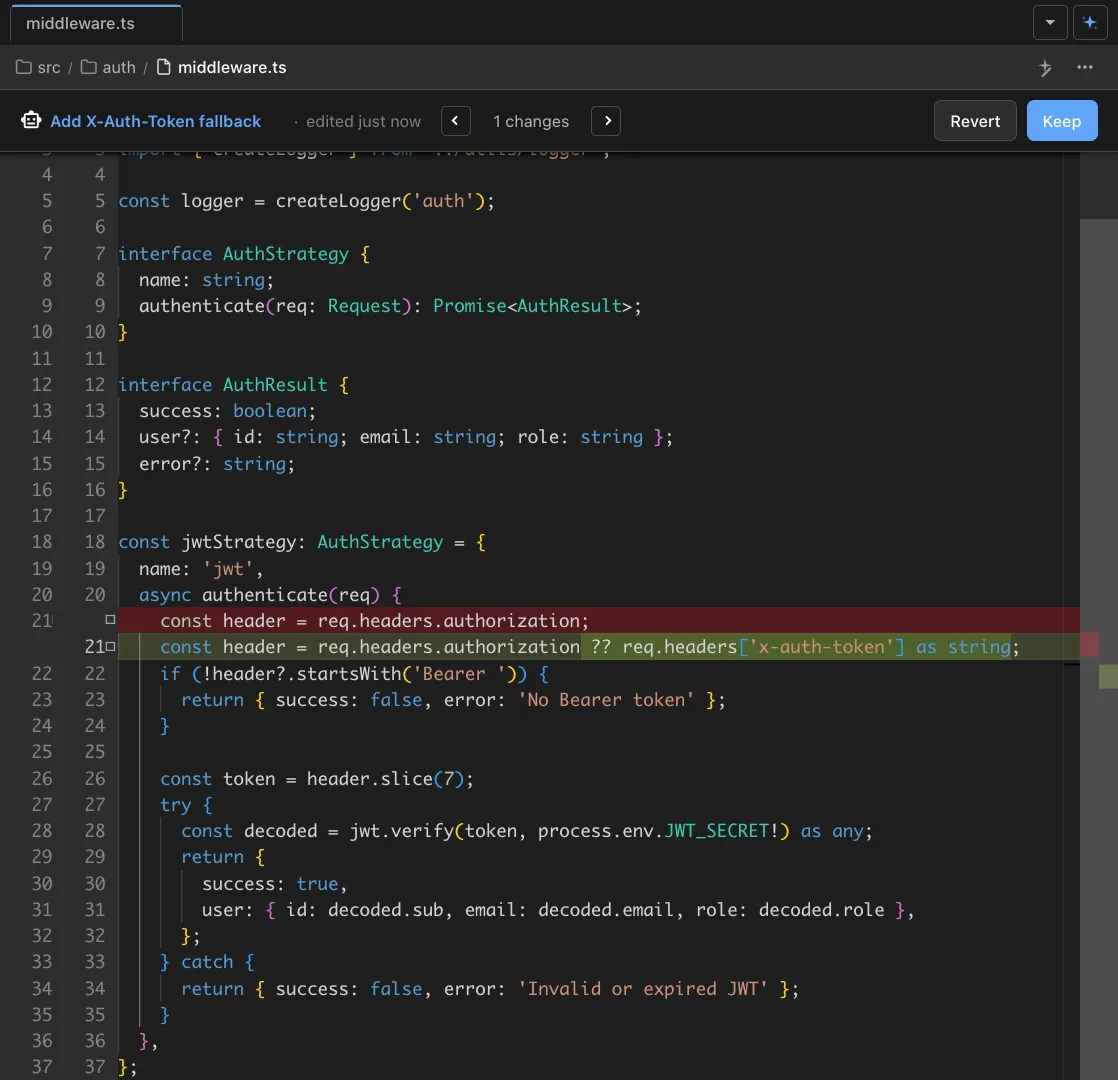1118x1080 pixels.
Task: Click the Keep button
Action: tap(1061, 120)
